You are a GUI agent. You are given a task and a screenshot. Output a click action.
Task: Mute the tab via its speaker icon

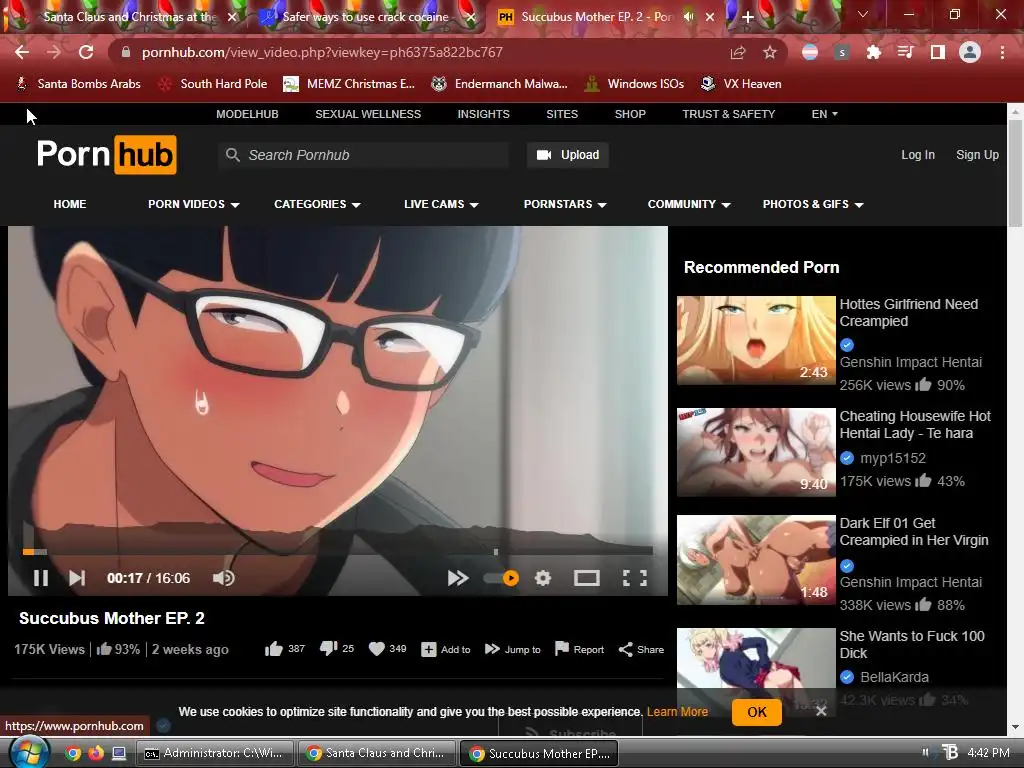click(x=688, y=17)
